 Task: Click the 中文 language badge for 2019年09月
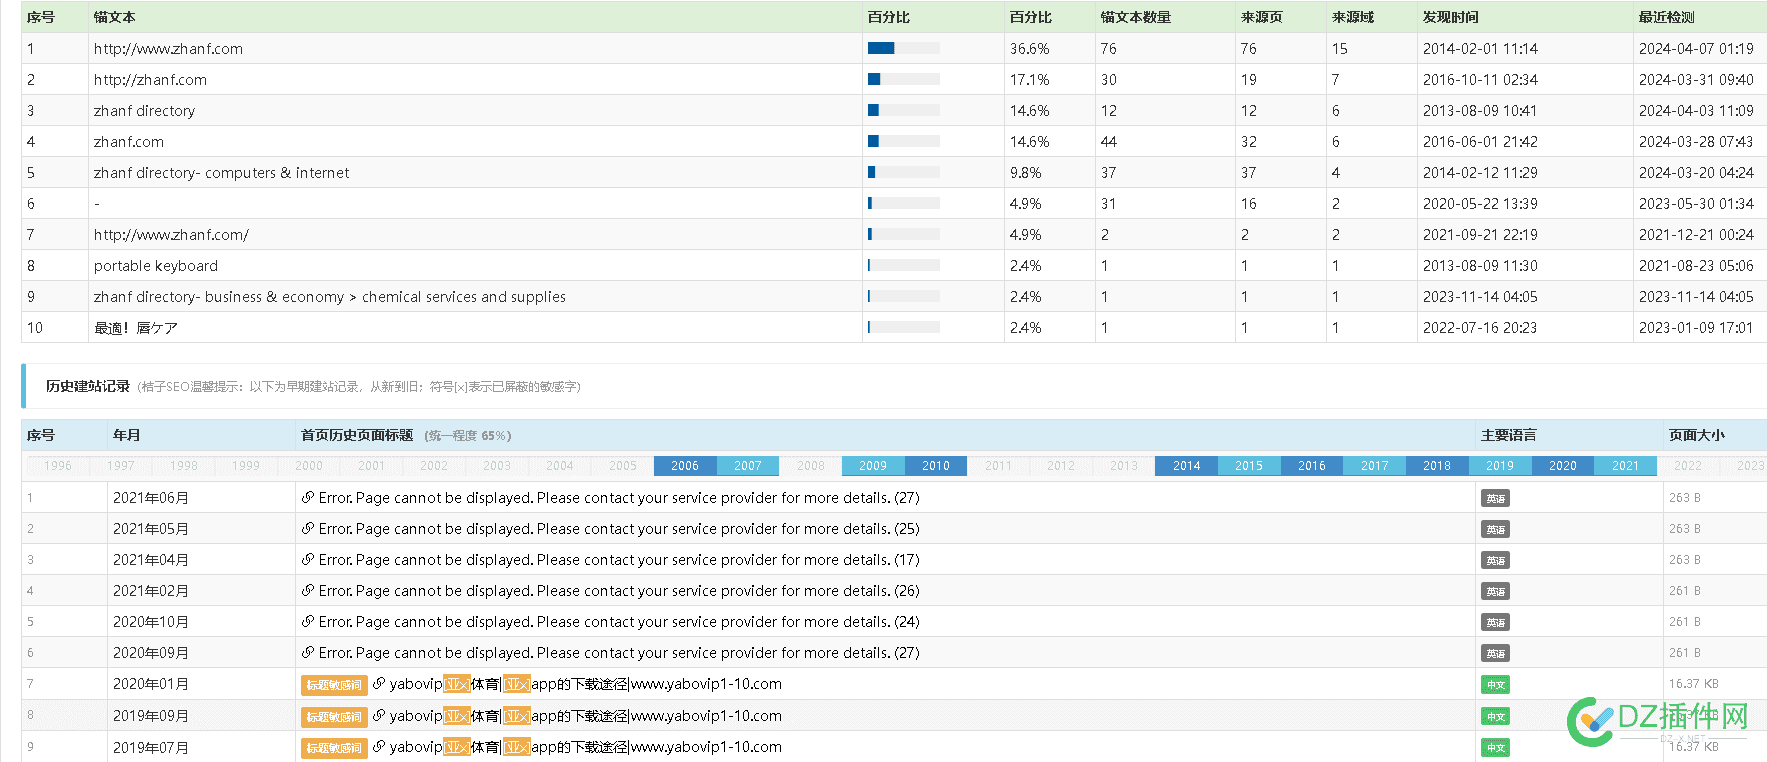(1495, 717)
